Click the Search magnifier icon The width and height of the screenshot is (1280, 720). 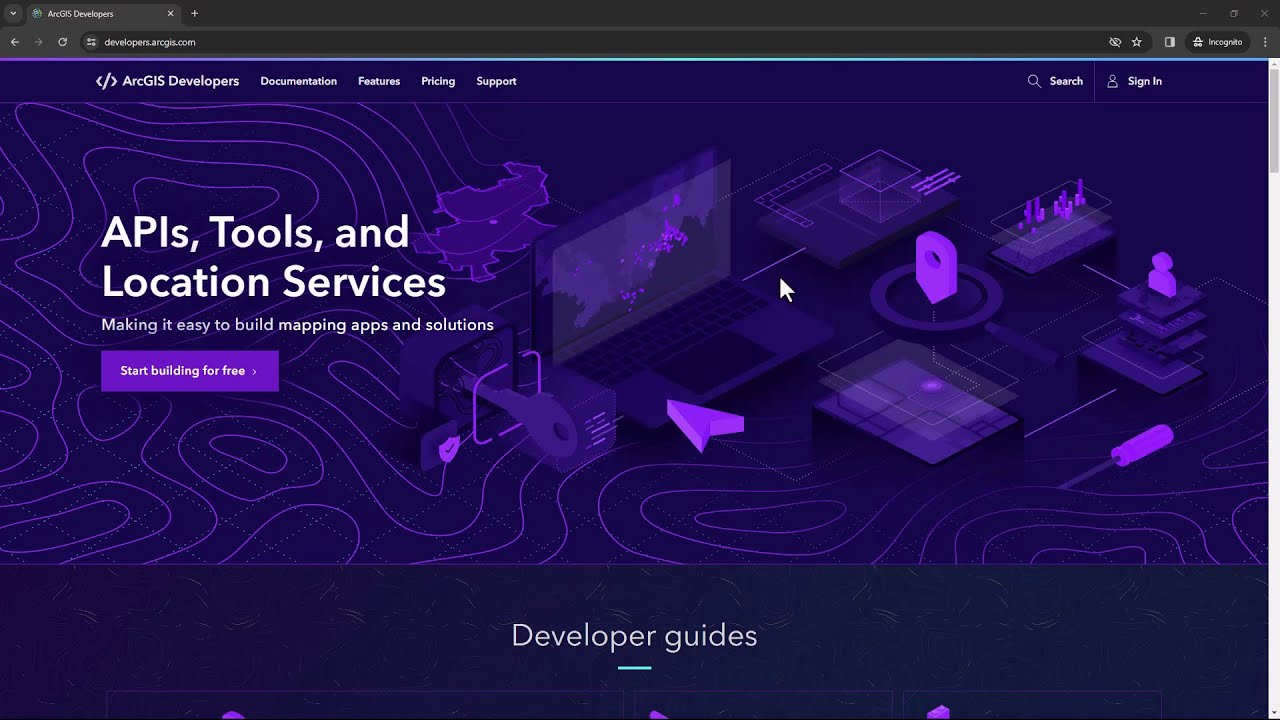click(1034, 81)
